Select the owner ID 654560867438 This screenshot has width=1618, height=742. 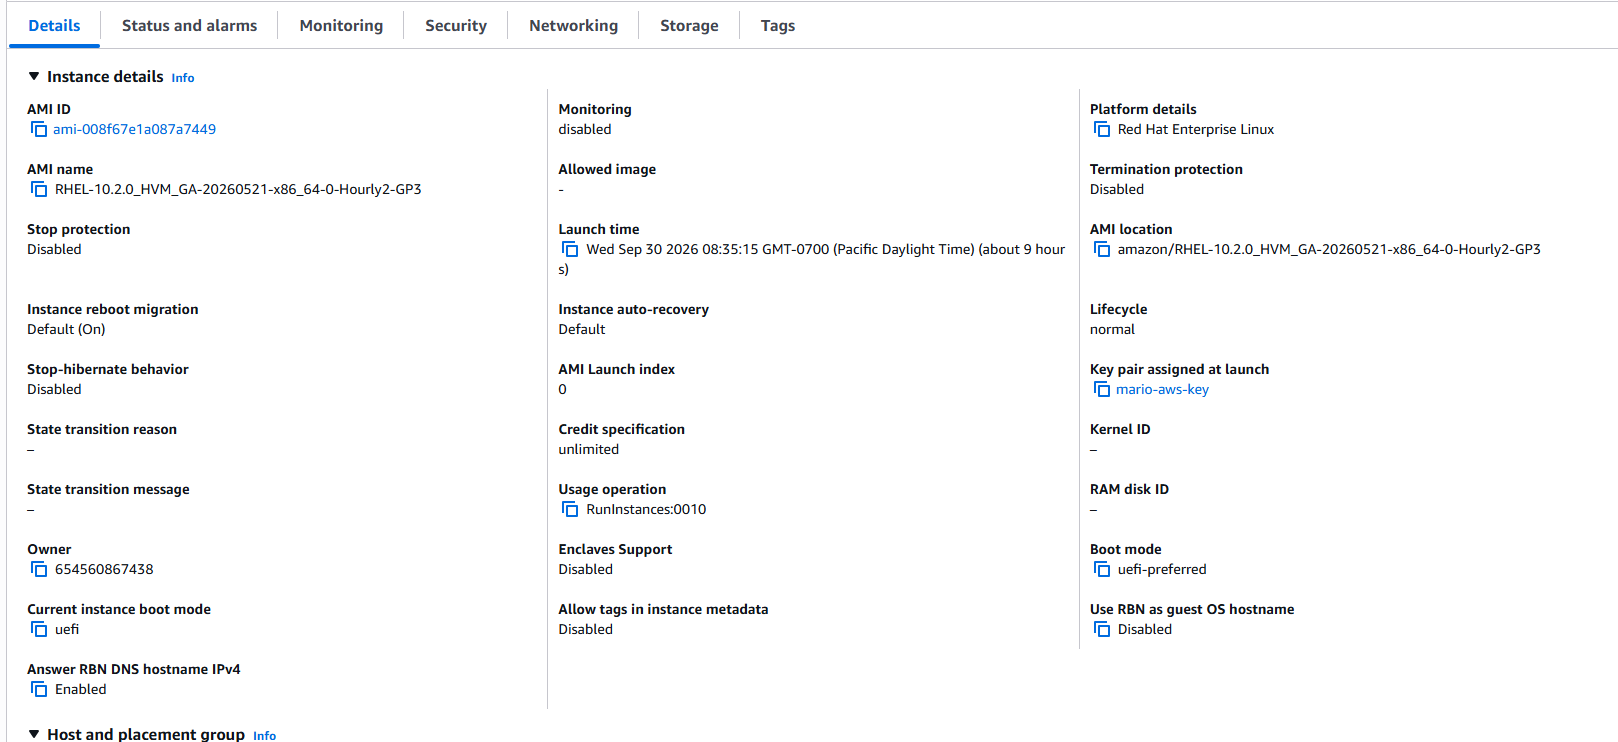104,569
